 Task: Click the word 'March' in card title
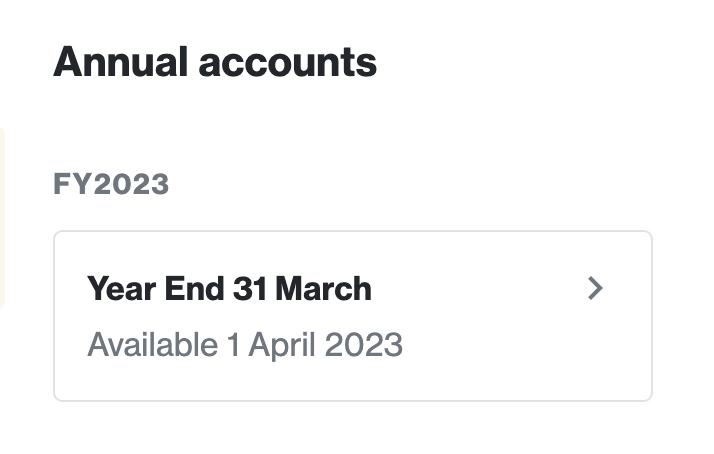click(324, 289)
